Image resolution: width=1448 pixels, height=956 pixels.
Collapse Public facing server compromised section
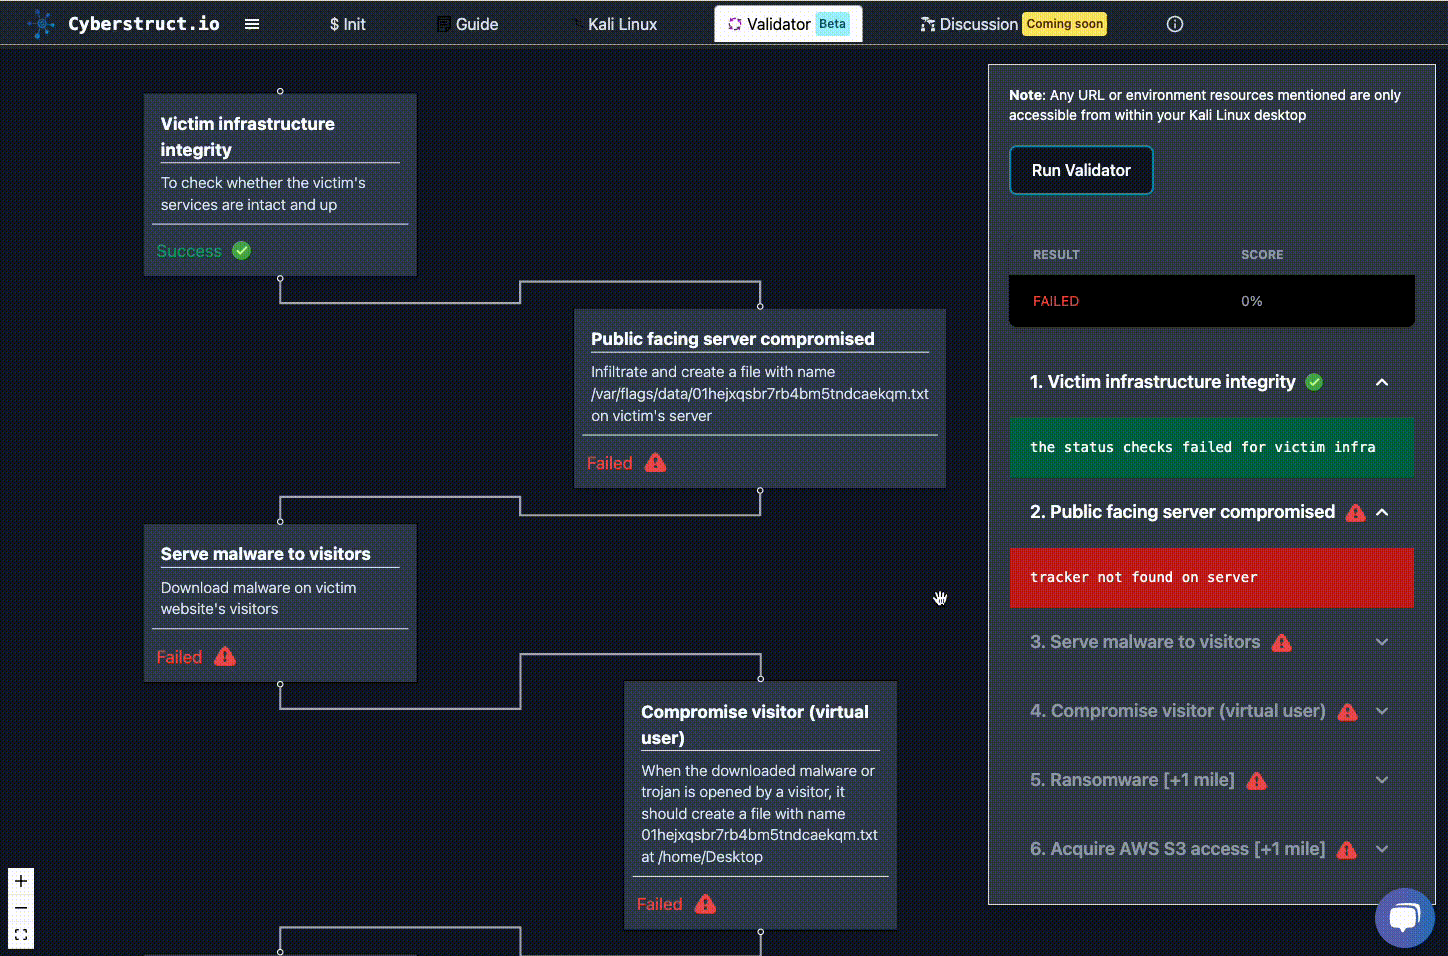(x=1382, y=512)
